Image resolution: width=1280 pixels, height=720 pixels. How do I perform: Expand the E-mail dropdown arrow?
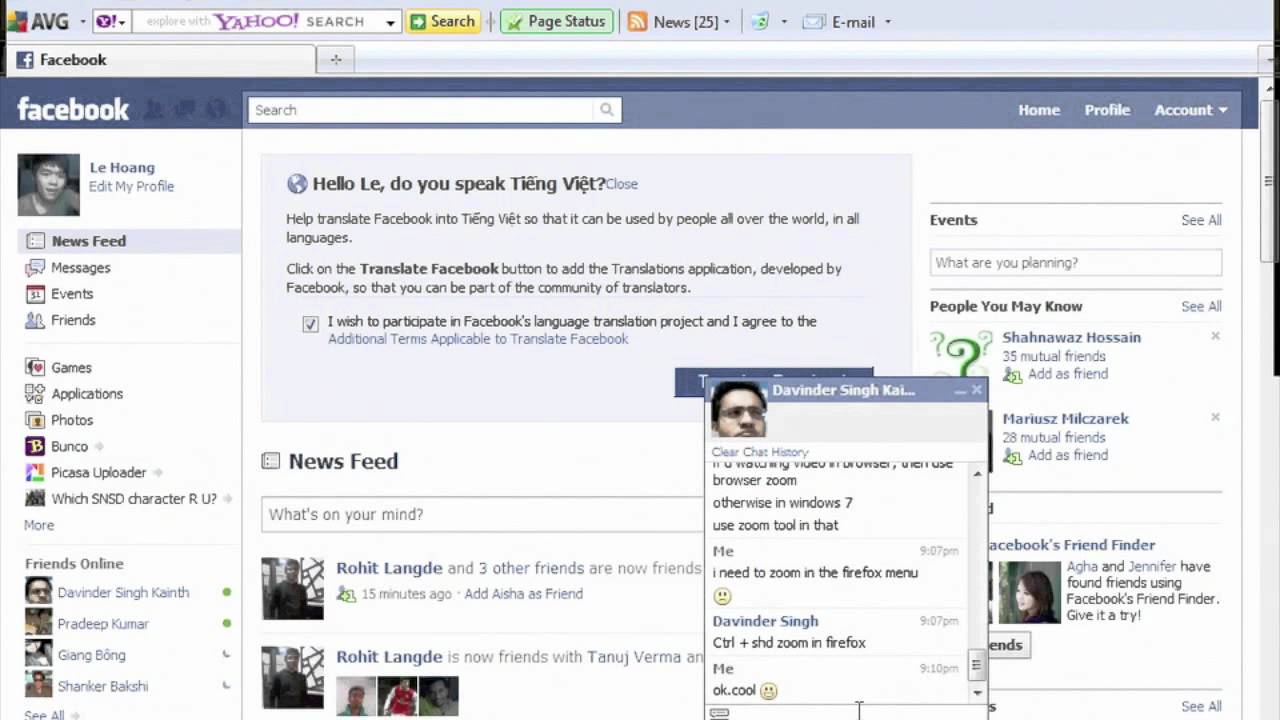(x=888, y=22)
